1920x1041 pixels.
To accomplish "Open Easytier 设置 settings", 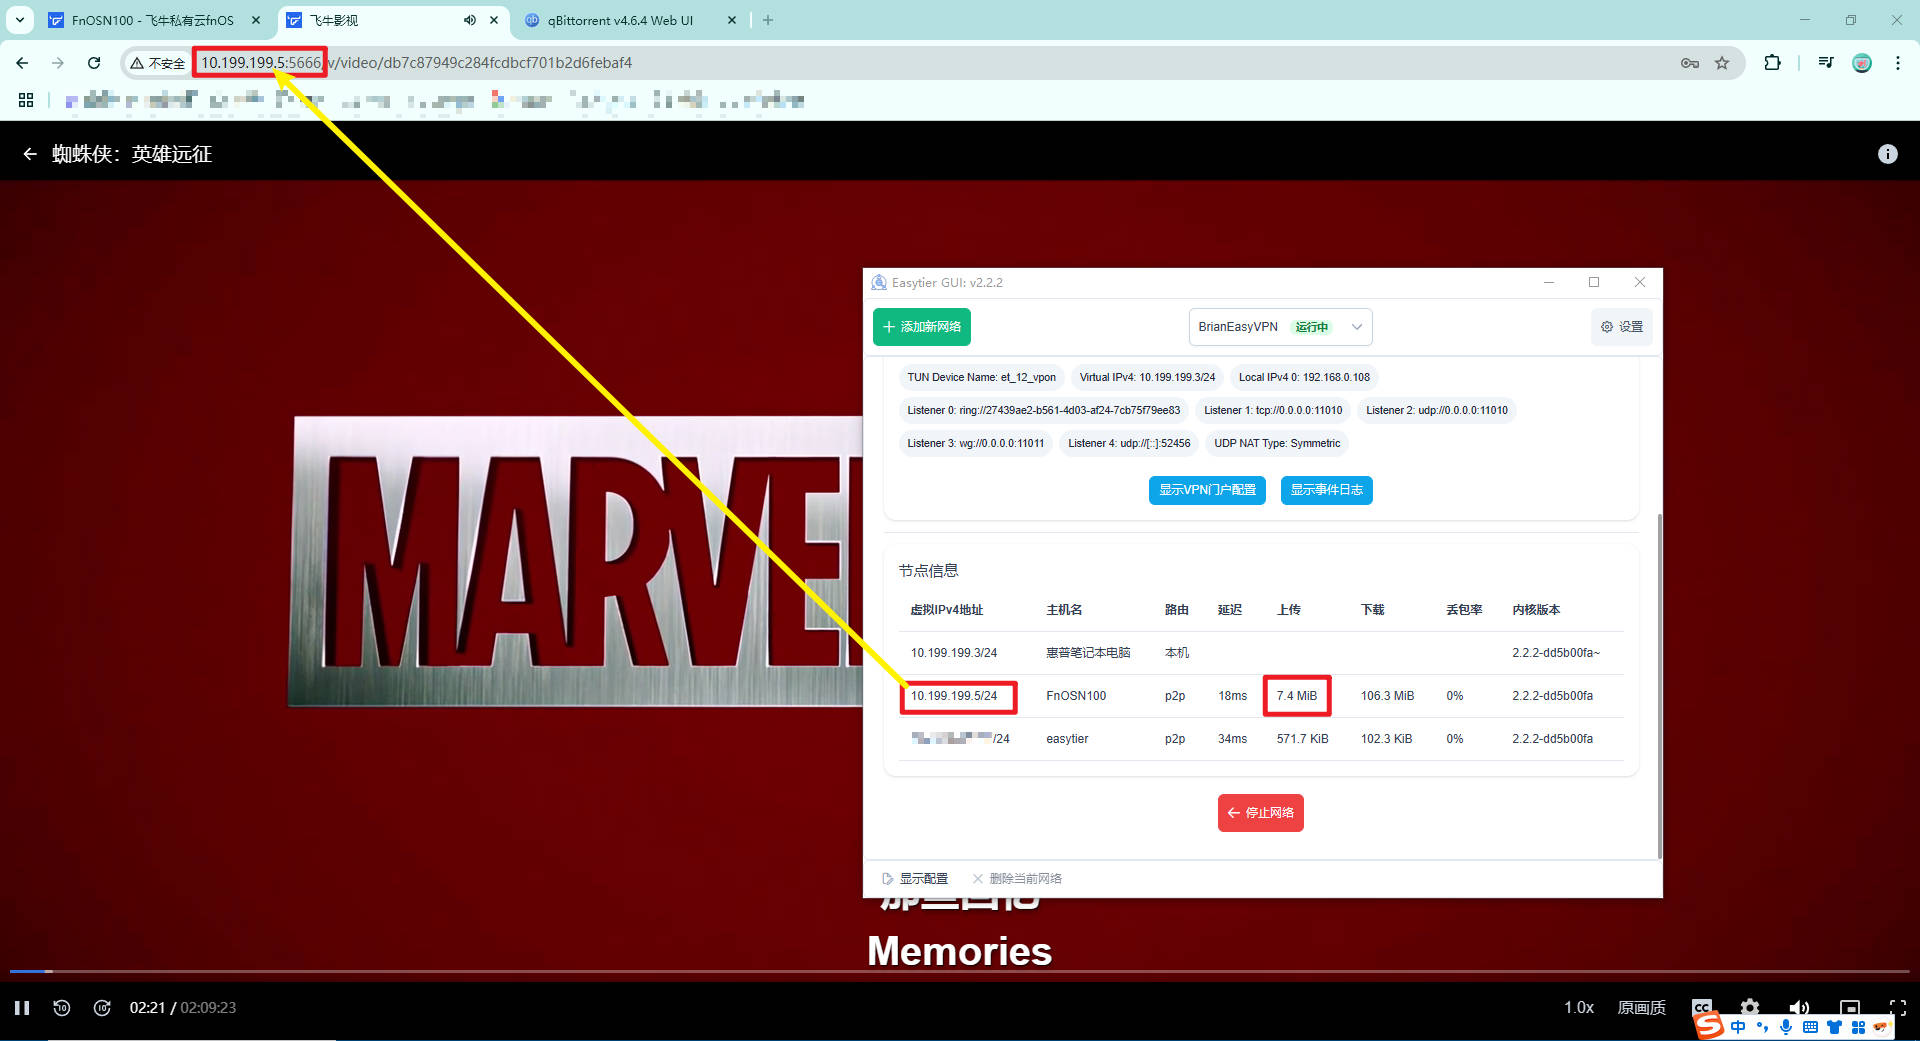I will pos(1621,327).
